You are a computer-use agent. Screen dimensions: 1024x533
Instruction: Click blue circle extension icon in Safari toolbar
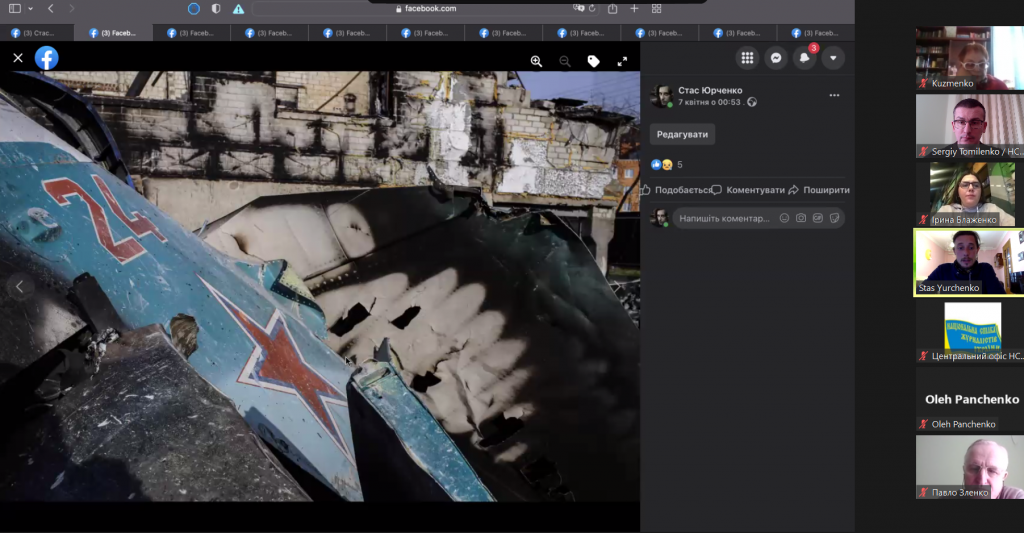(x=193, y=8)
